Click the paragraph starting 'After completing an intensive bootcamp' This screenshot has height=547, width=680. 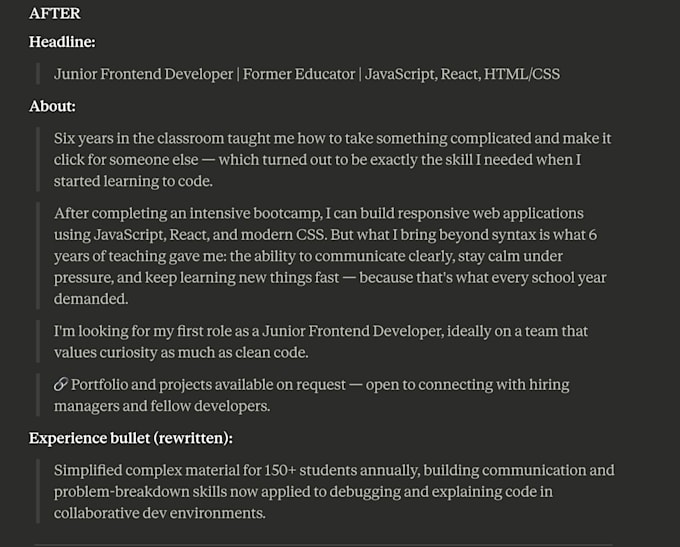click(x=330, y=256)
